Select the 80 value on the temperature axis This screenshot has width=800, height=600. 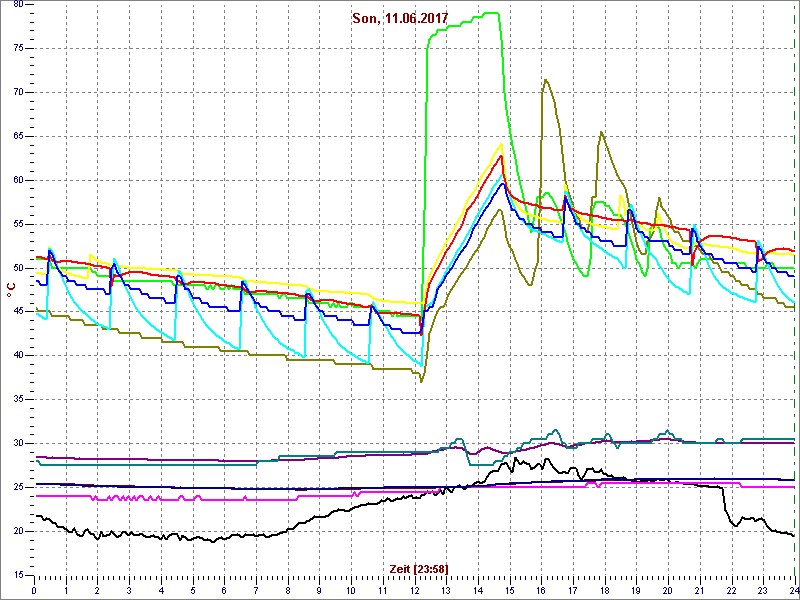click(18, 5)
